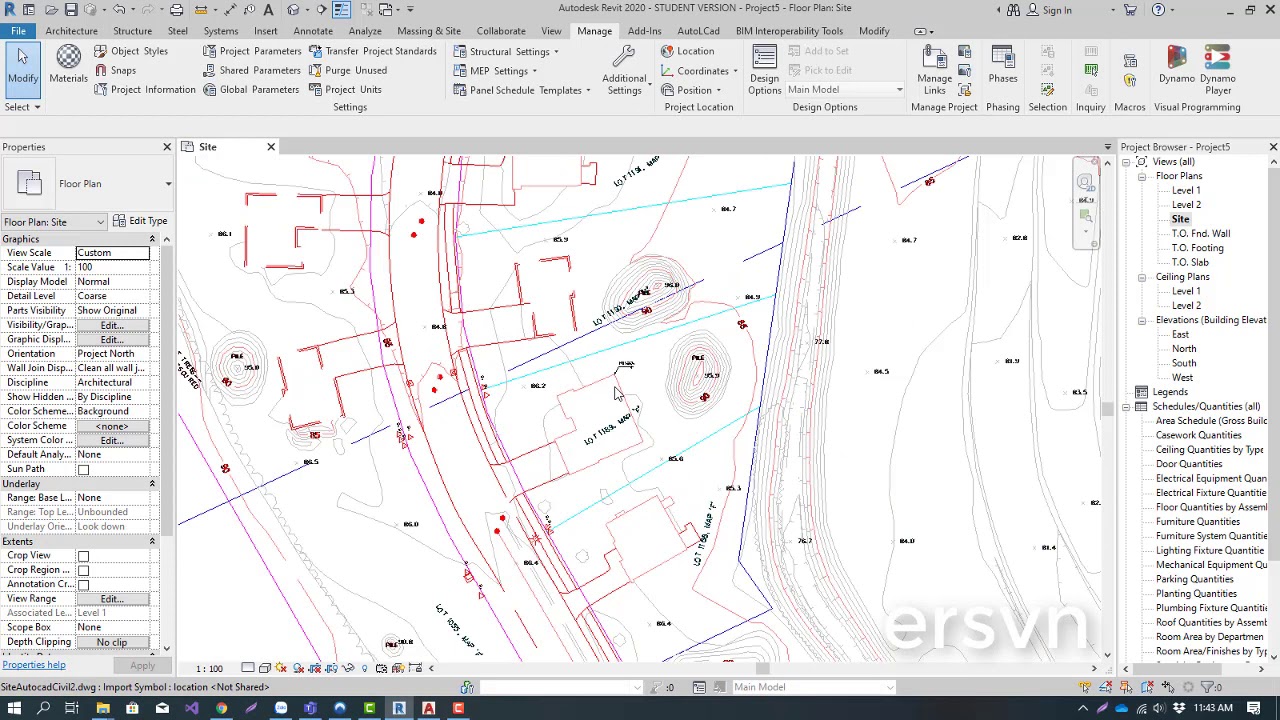Launch Dynamo Player

1217,70
